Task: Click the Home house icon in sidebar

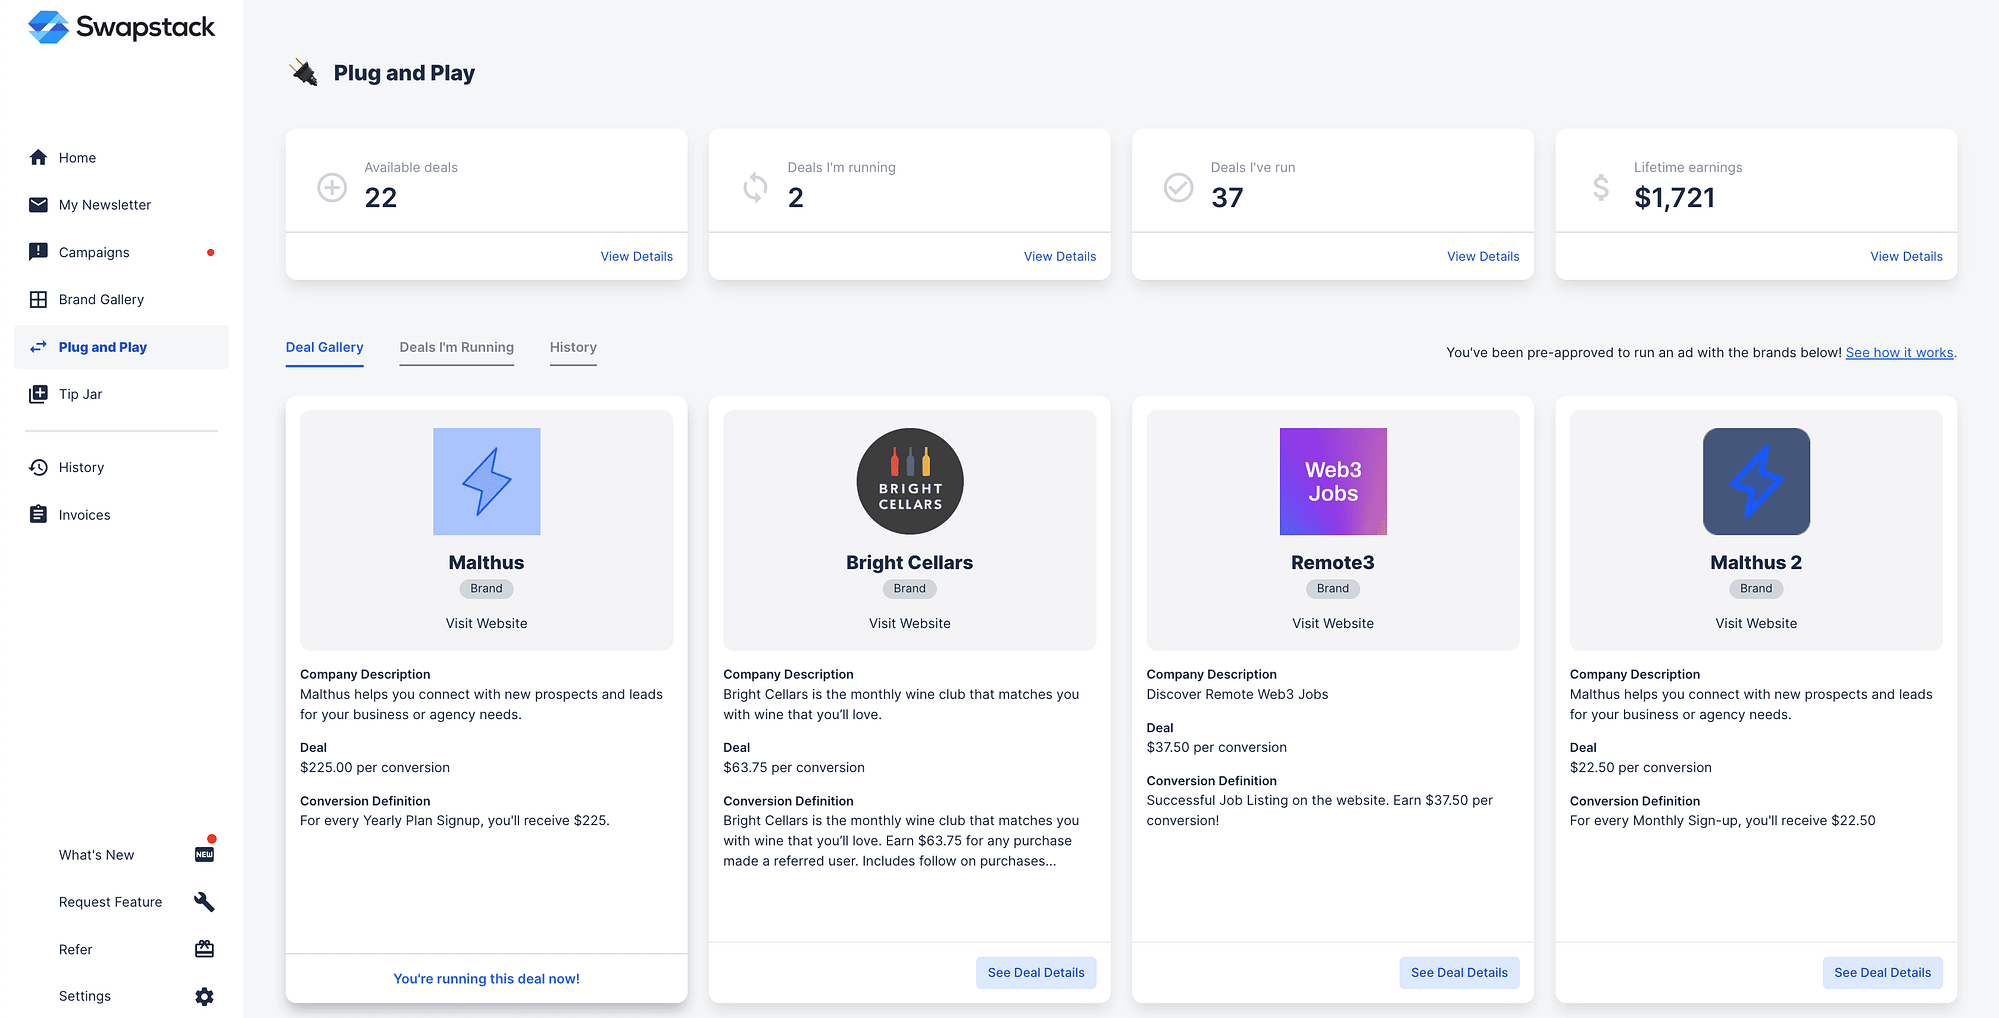Action: pyautogui.click(x=38, y=157)
